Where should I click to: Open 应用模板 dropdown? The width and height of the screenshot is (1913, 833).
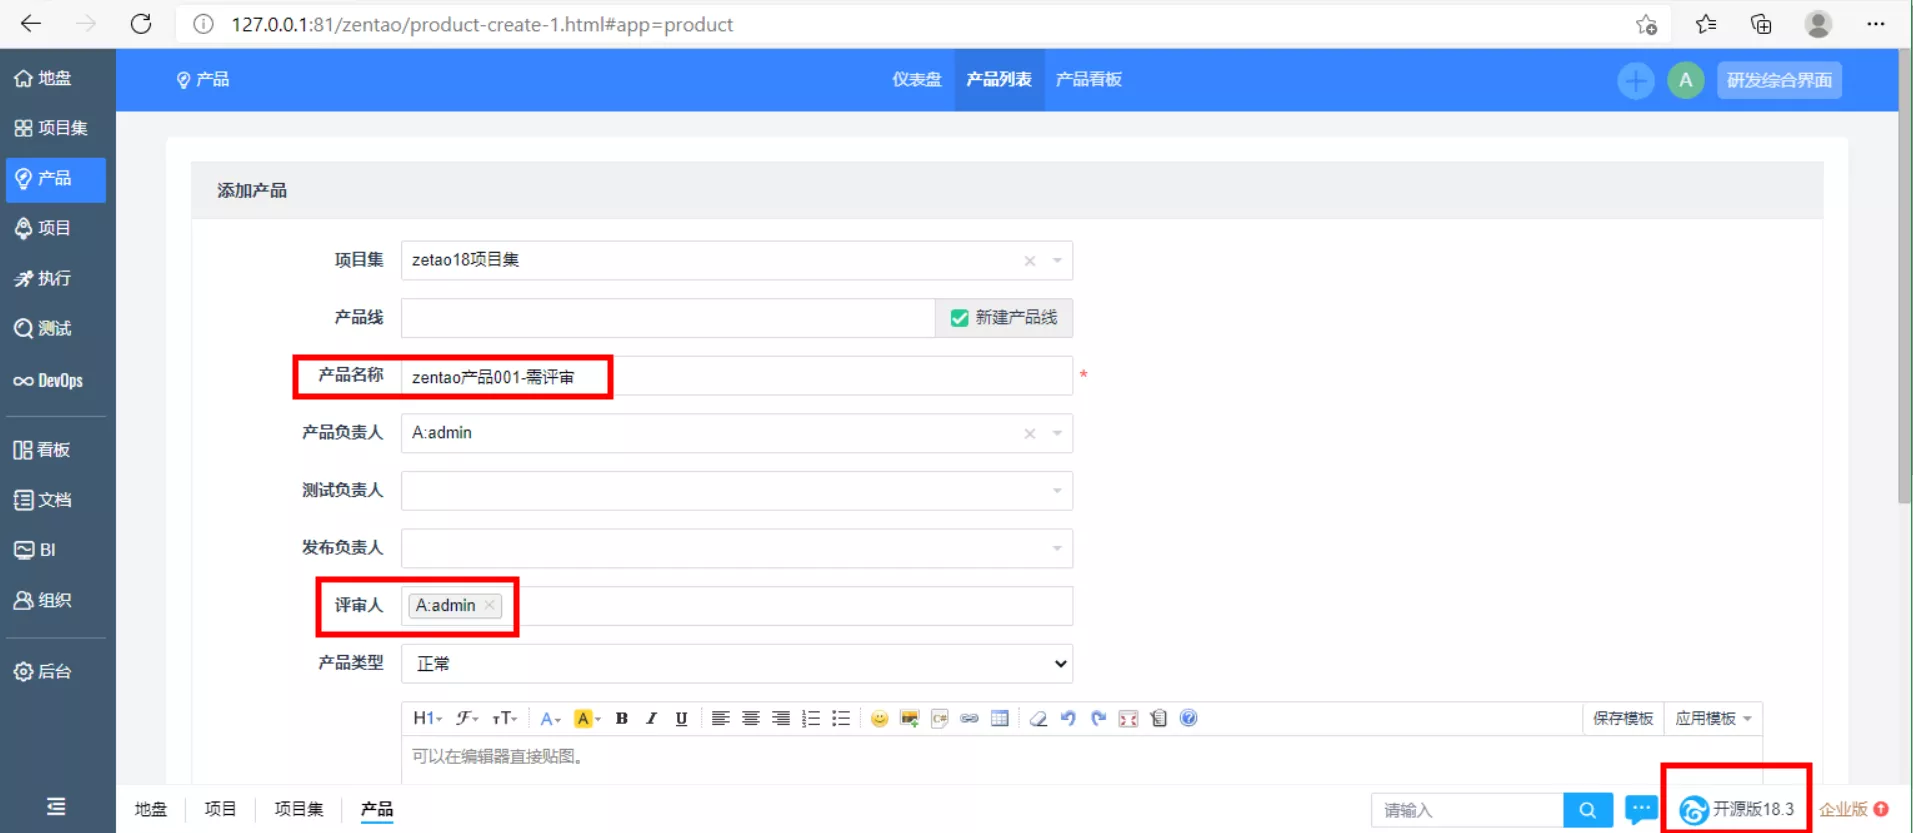pyautogui.click(x=1713, y=718)
